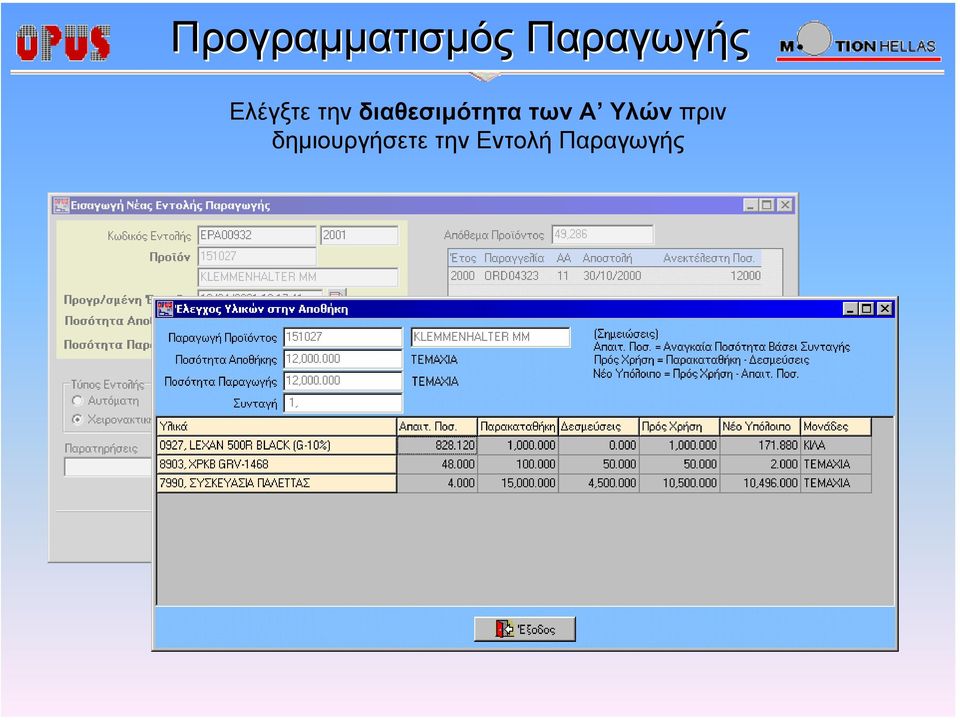Click the Ποσότητα Αποθήκης field

tap(343, 359)
